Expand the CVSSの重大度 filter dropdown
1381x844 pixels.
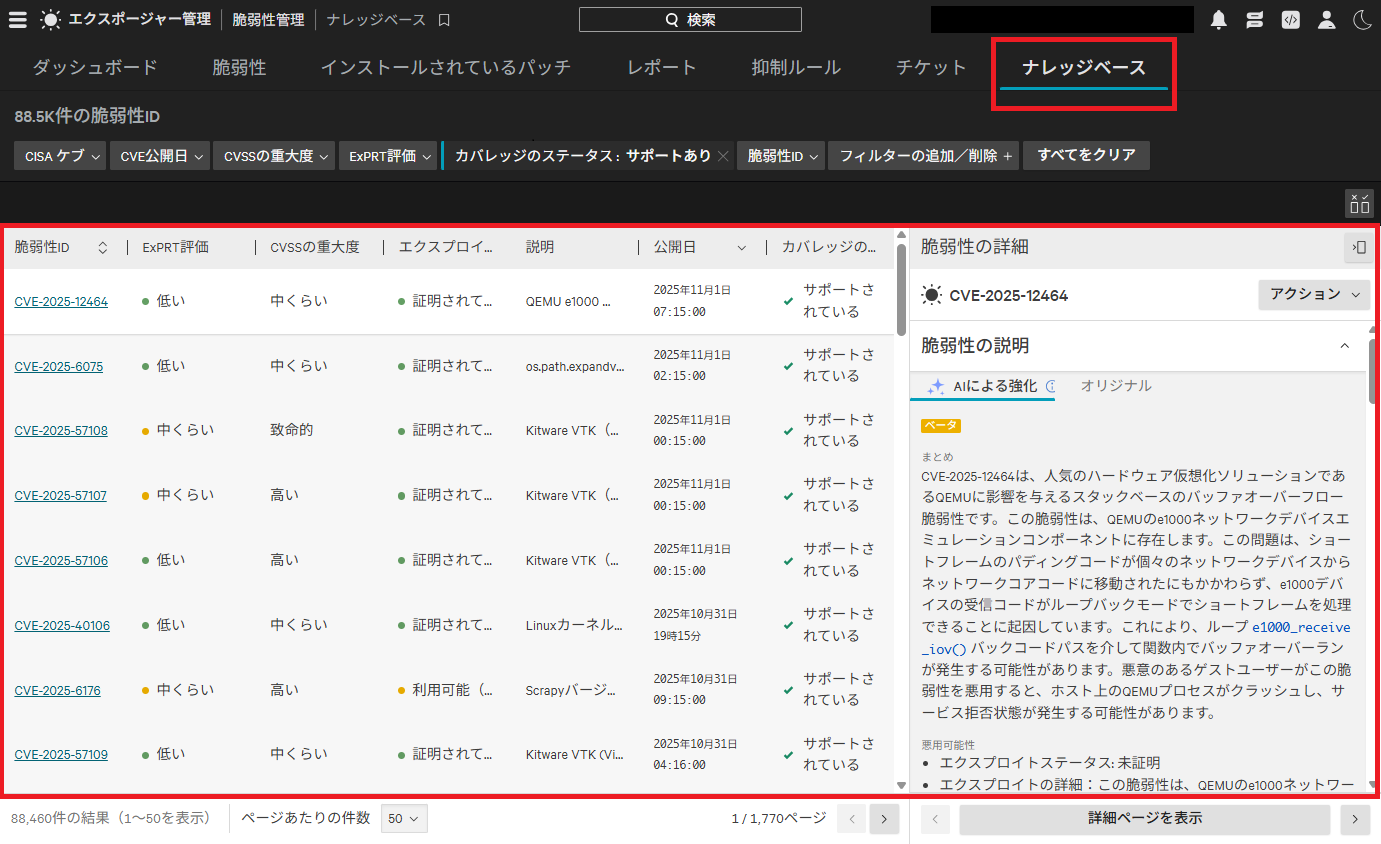274,156
